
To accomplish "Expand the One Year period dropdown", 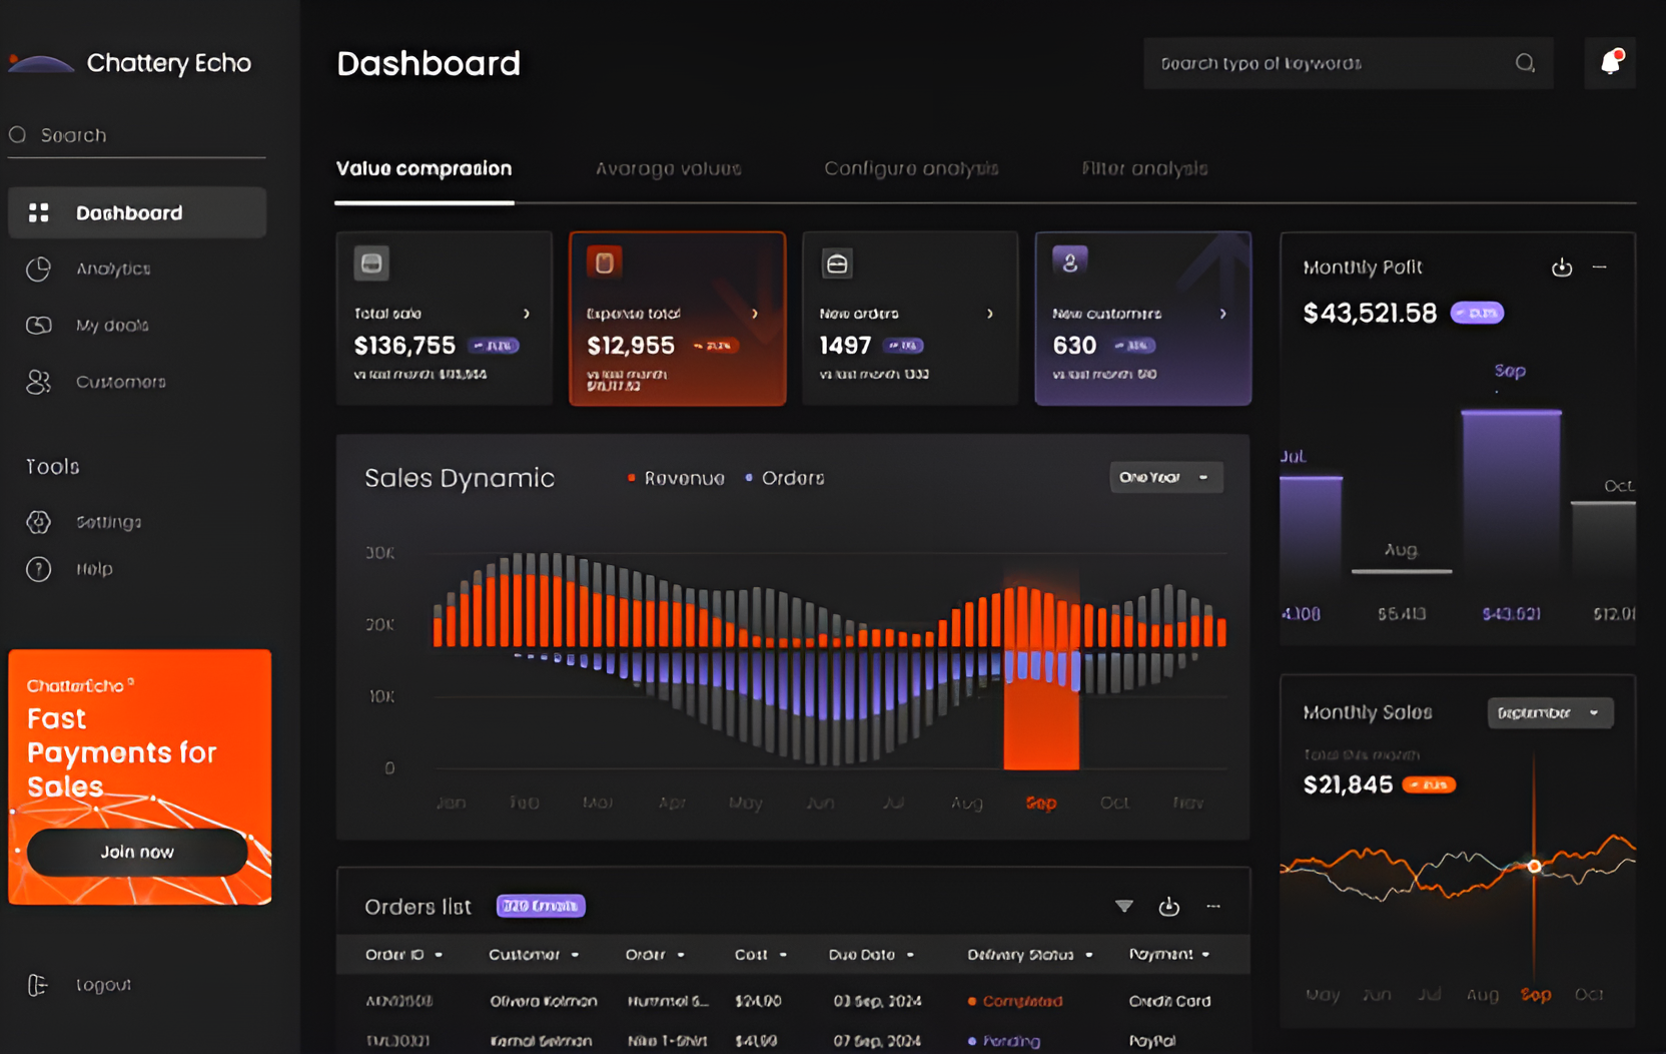I will pos(1165,478).
